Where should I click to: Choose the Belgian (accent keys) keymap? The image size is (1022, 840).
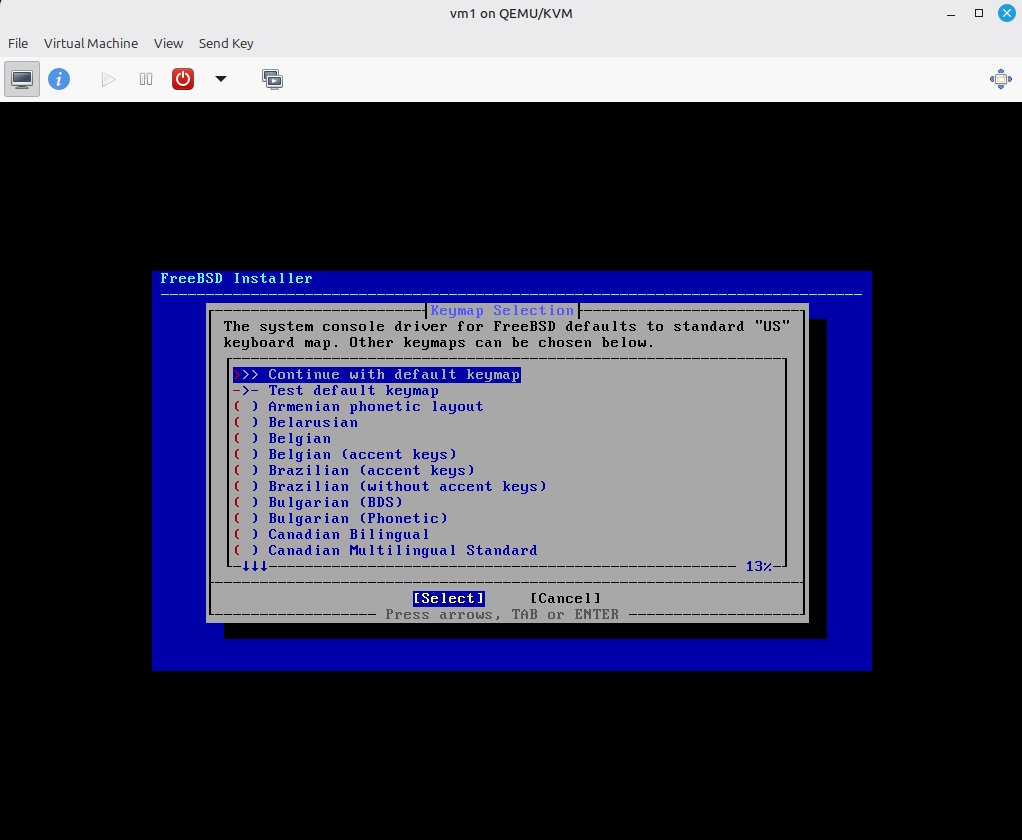point(362,455)
